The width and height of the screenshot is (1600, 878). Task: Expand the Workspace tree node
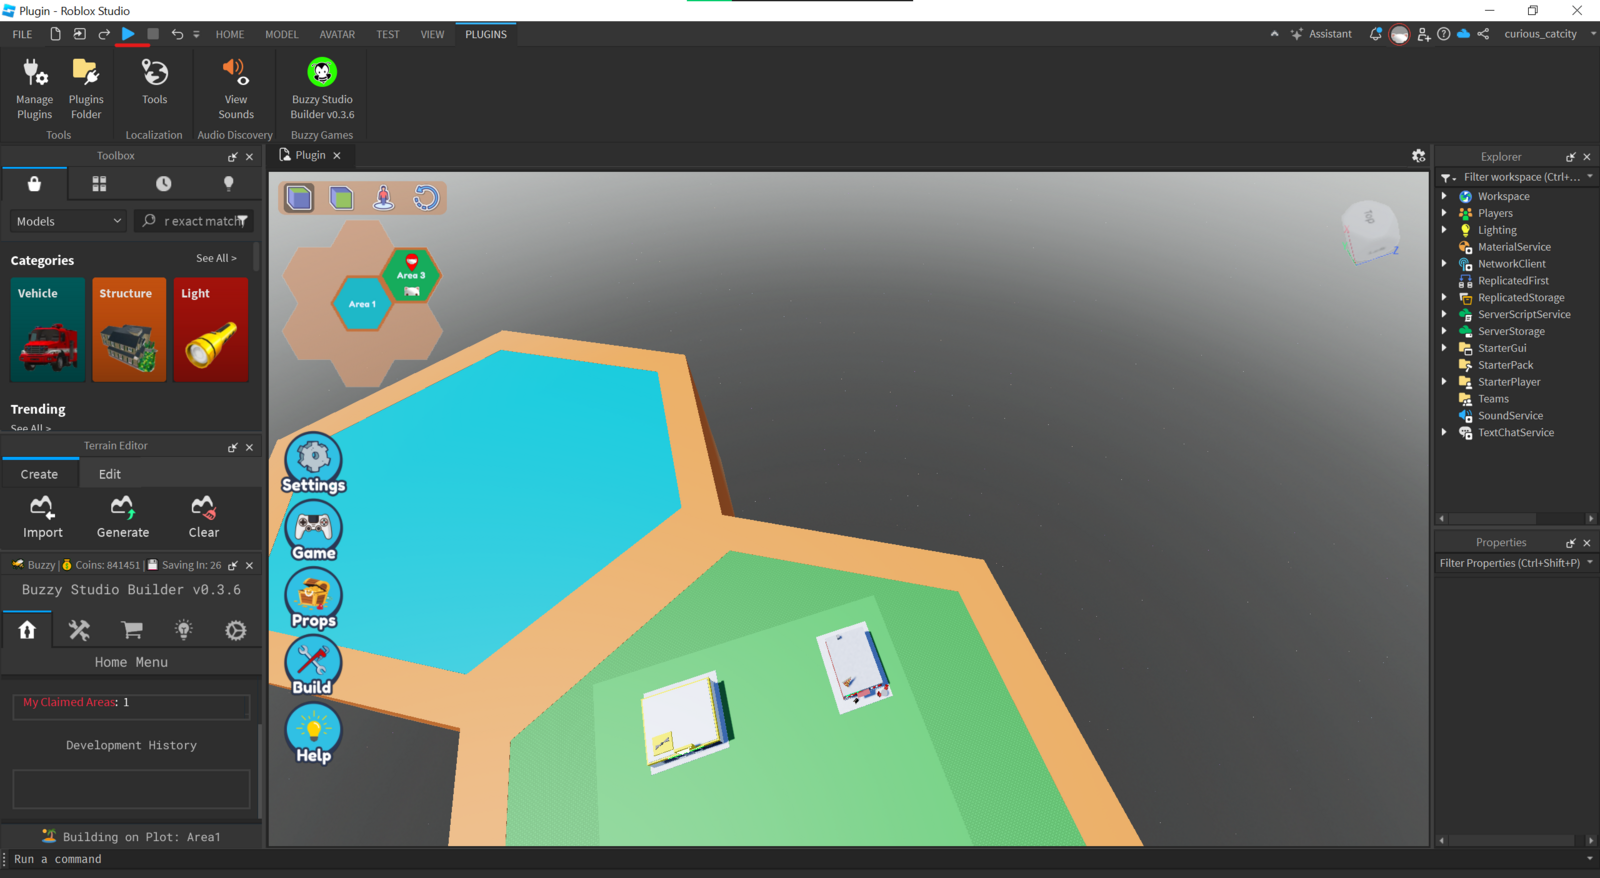tap(1444, 197)
